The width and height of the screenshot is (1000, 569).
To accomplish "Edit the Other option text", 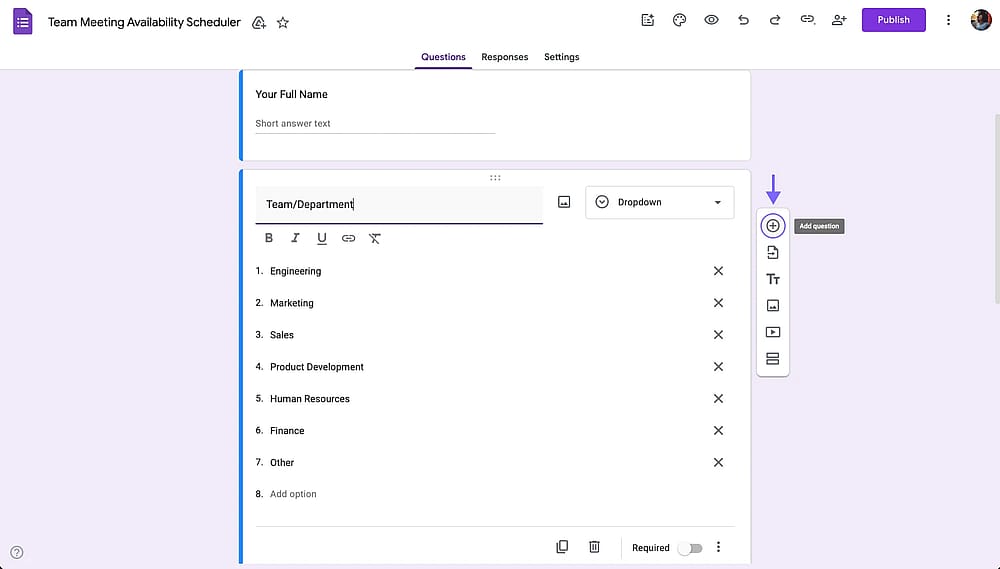I will tap(281, 462).
